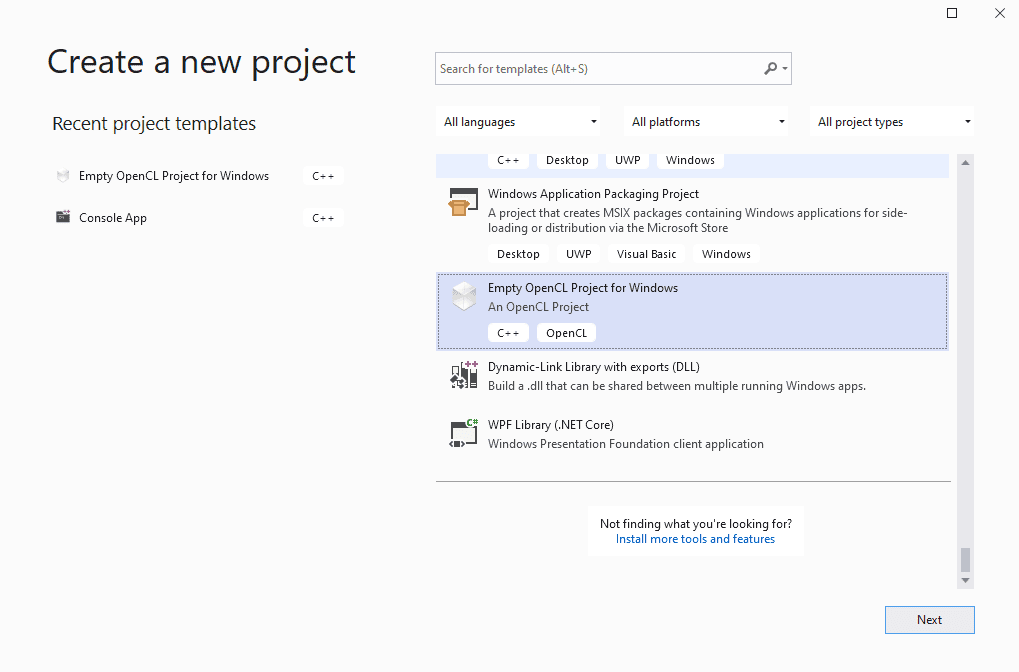1019x672 pixels.
Task: Expand the search options arrow
Action: tap(785, 68)
